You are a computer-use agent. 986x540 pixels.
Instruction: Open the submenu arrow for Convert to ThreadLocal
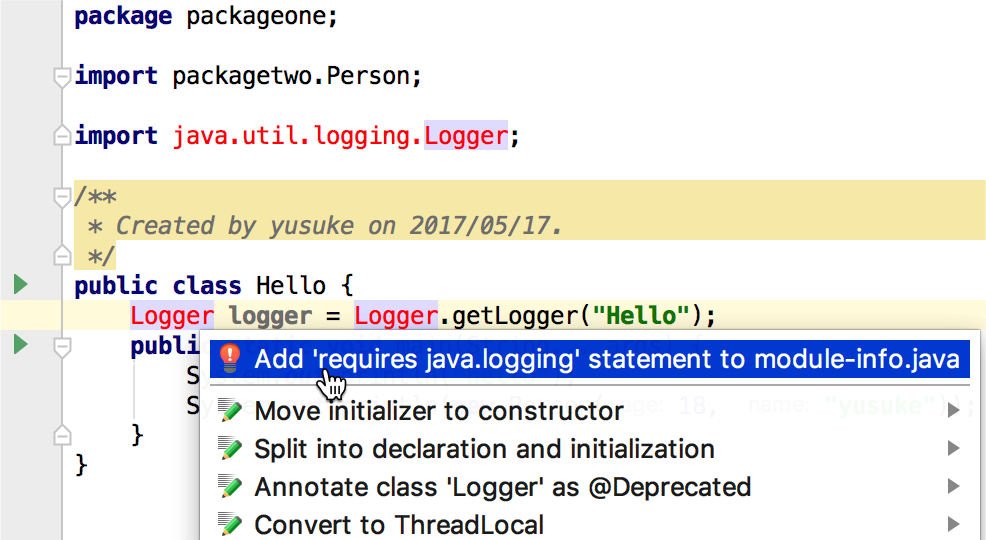pyautogui.click(x=954, y=524)
